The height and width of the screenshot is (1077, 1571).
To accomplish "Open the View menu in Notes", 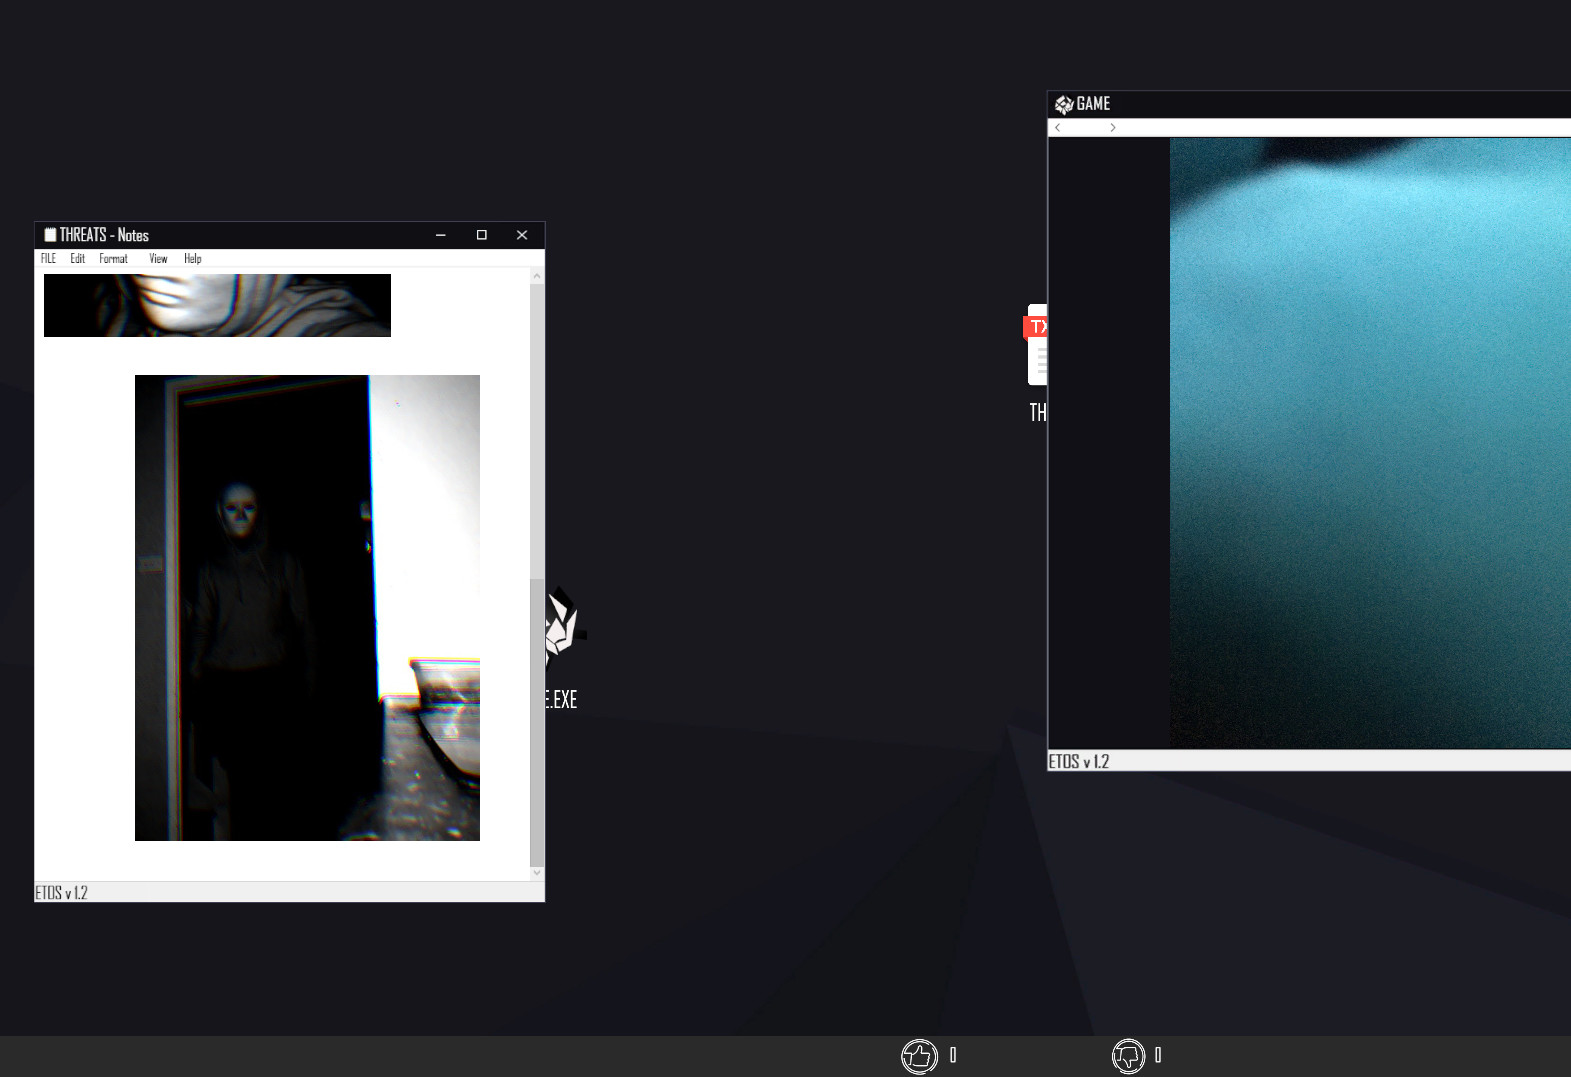I will coord(158,259).
